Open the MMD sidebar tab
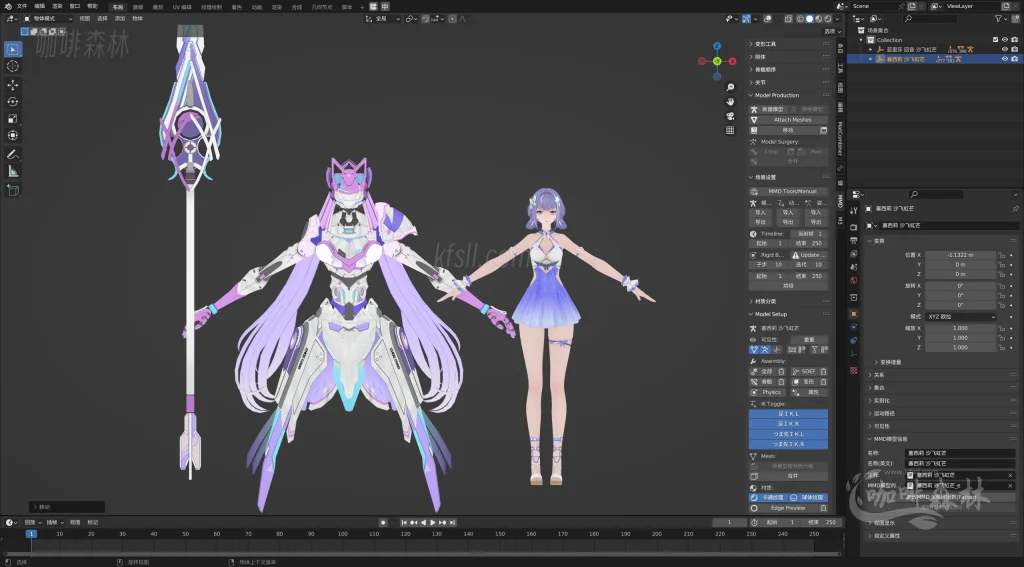Screen dimensions: 1024x567 coord(840,201)
